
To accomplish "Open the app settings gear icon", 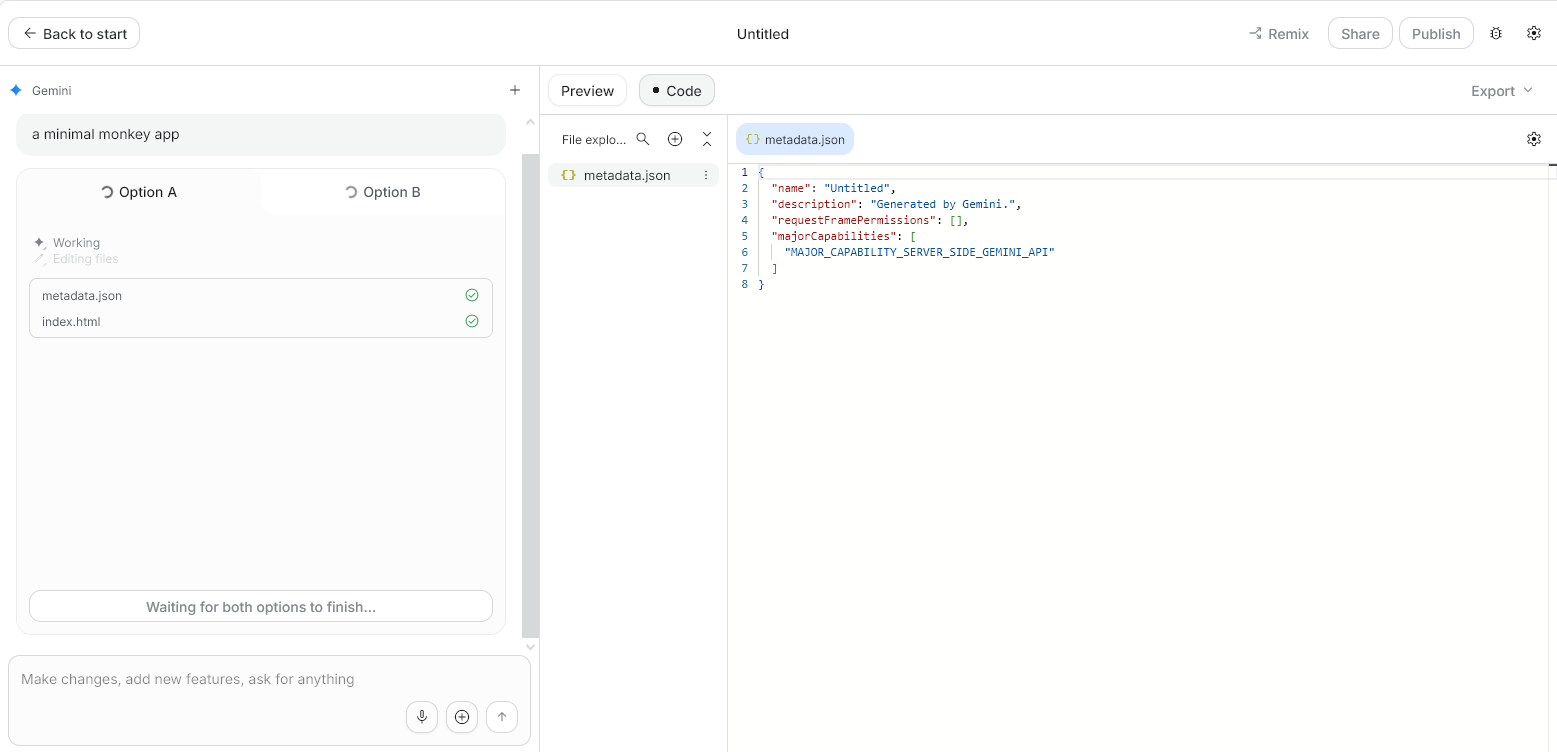I will [x=1534, y=33].
